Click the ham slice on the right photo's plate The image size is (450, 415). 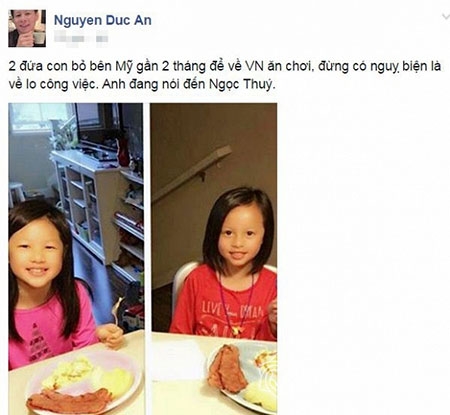(227, 368)
